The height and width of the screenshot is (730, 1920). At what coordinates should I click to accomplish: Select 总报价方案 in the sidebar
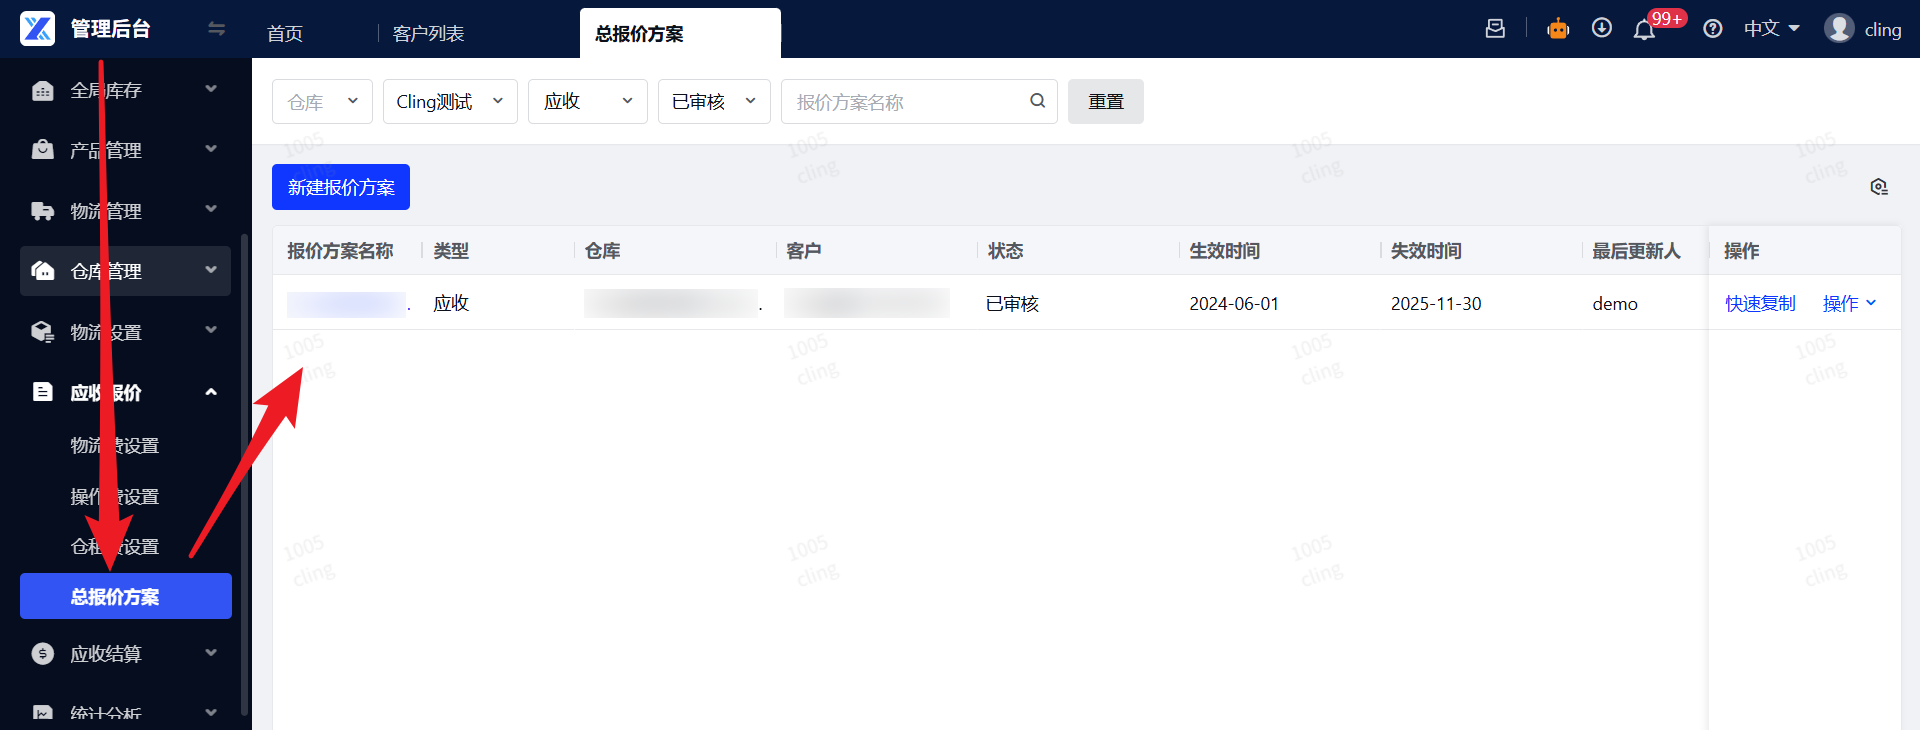point(126,596)
